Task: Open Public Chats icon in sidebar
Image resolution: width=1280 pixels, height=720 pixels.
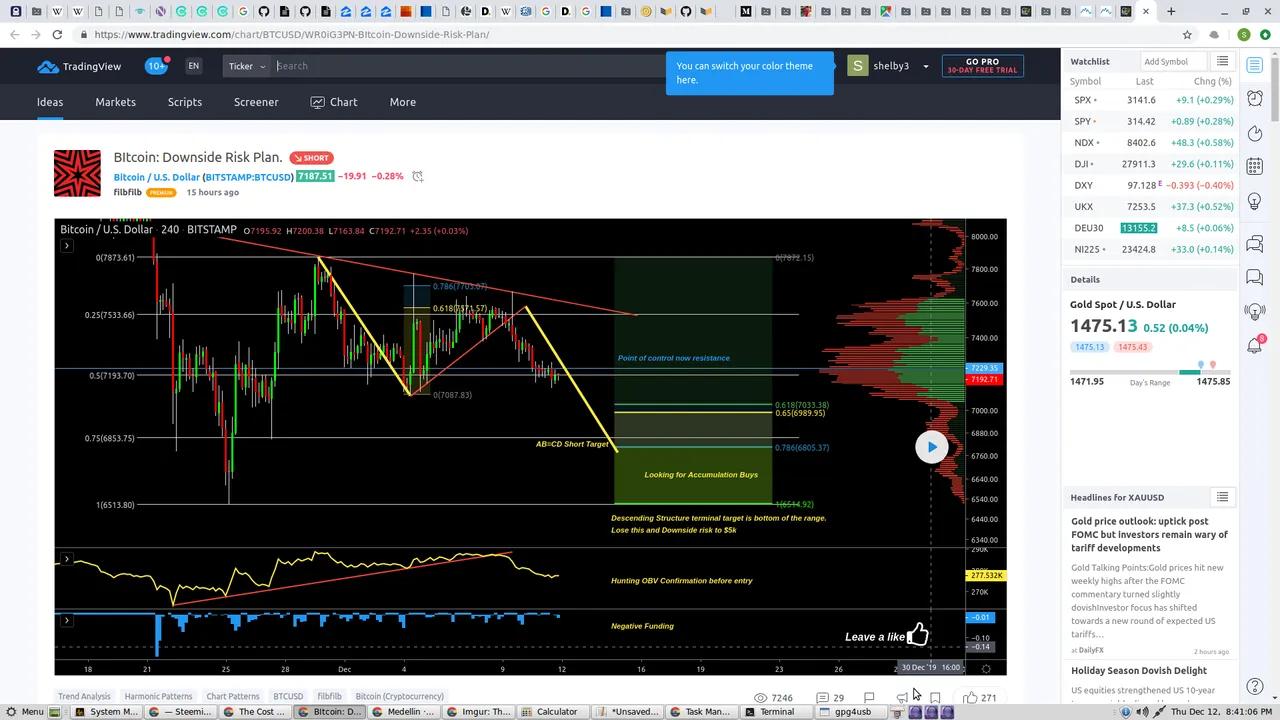Action: 1255,243
